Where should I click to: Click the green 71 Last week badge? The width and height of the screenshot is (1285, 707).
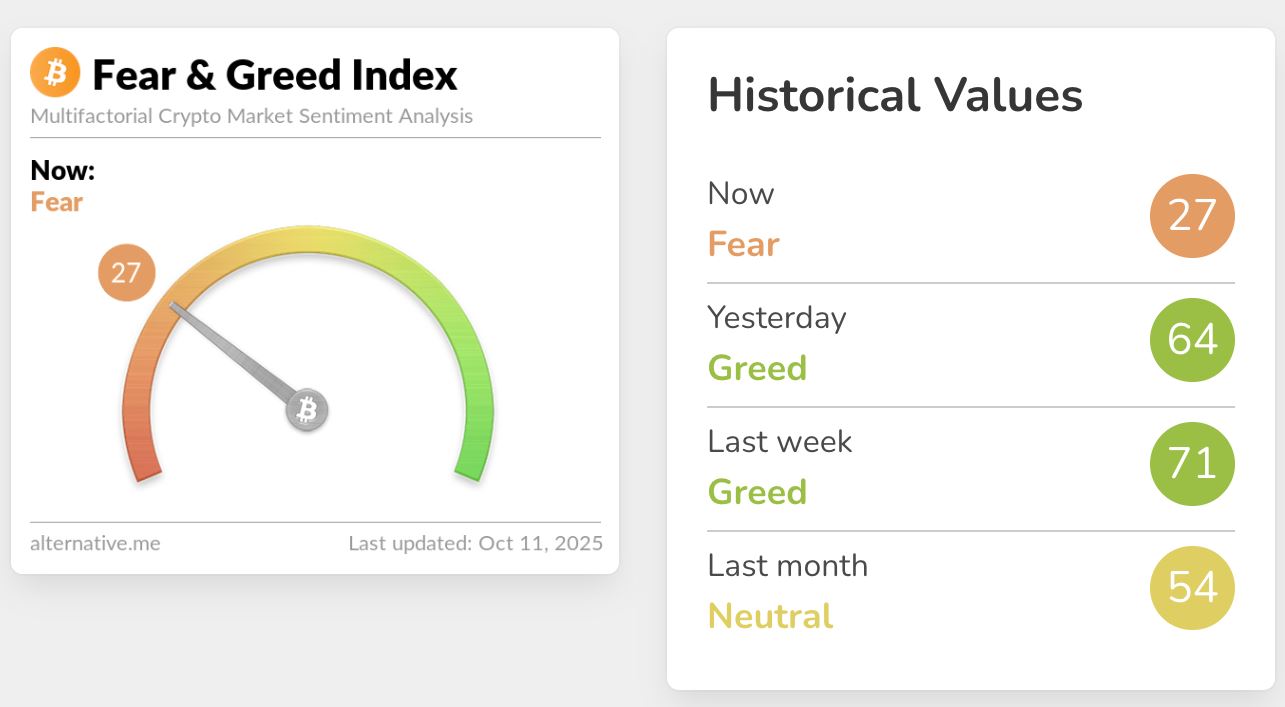pos(1192,464)
